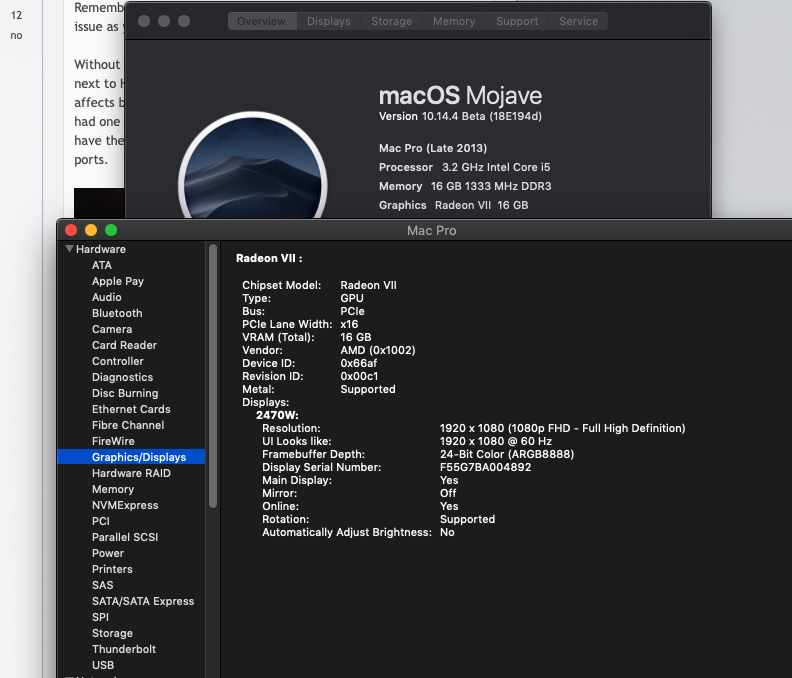Select Thunderbolt in hardware list
Viewport: 792px width, 678px height.
pyautogui.click(x=124, y=649)
